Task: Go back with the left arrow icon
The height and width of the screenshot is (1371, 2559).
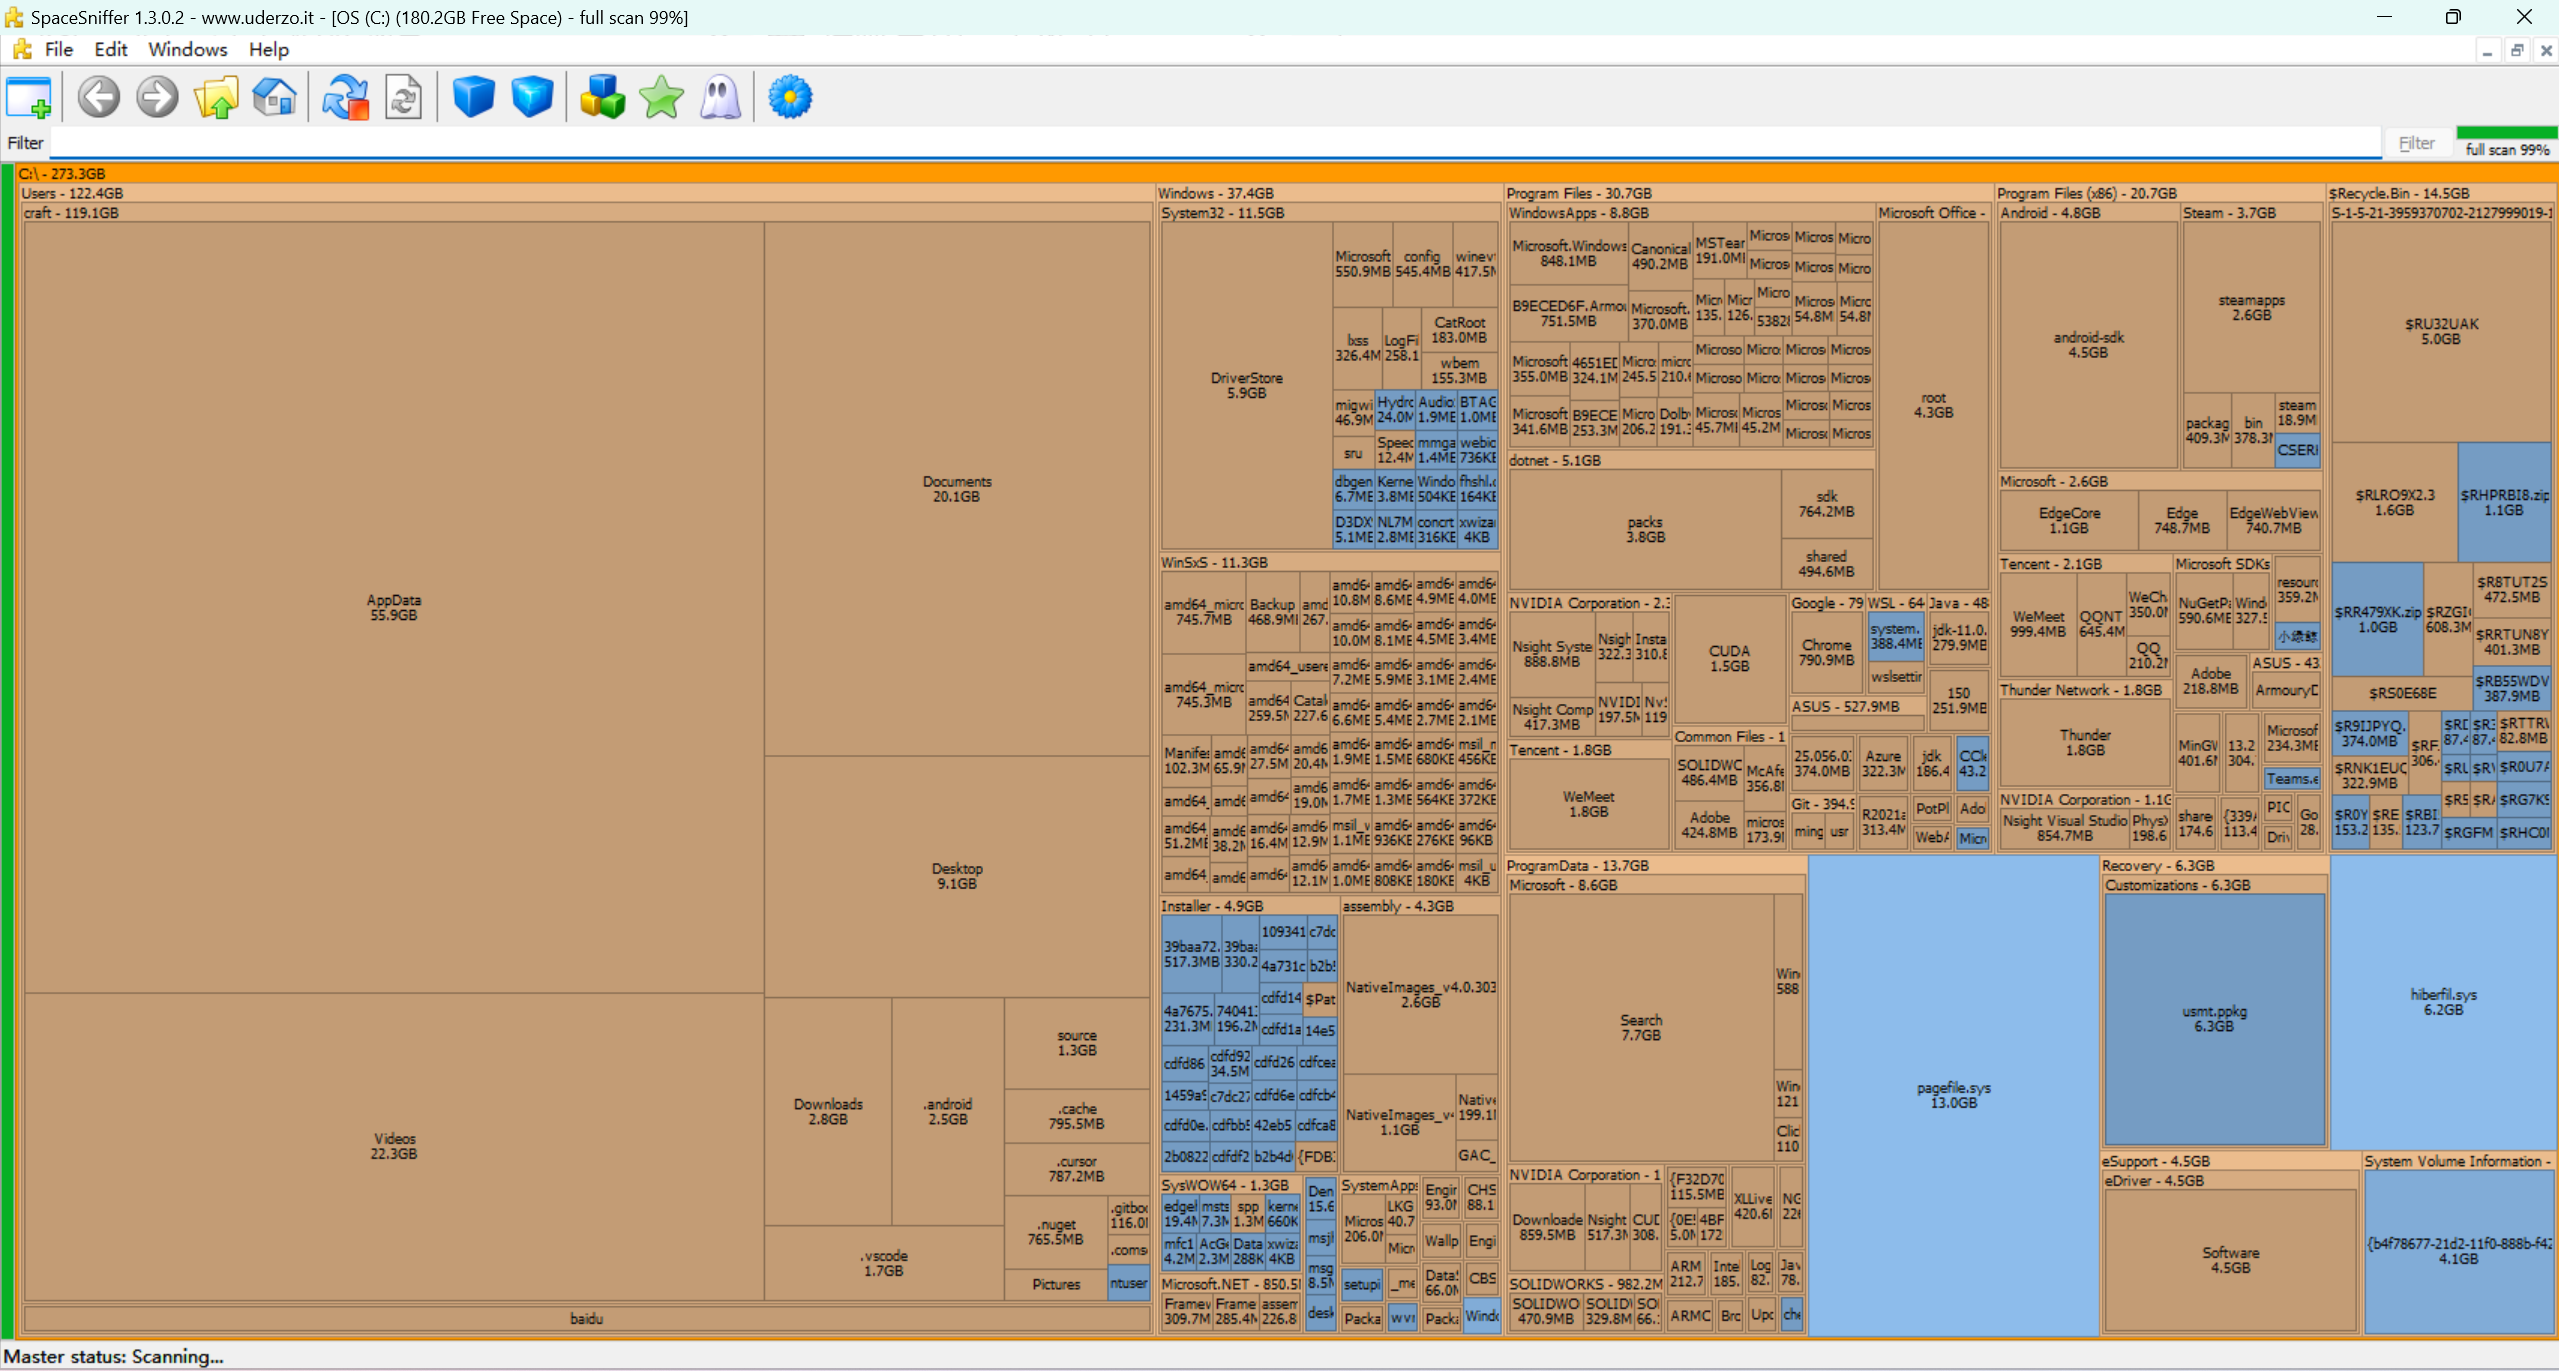Action: click(x=99, y=97)
